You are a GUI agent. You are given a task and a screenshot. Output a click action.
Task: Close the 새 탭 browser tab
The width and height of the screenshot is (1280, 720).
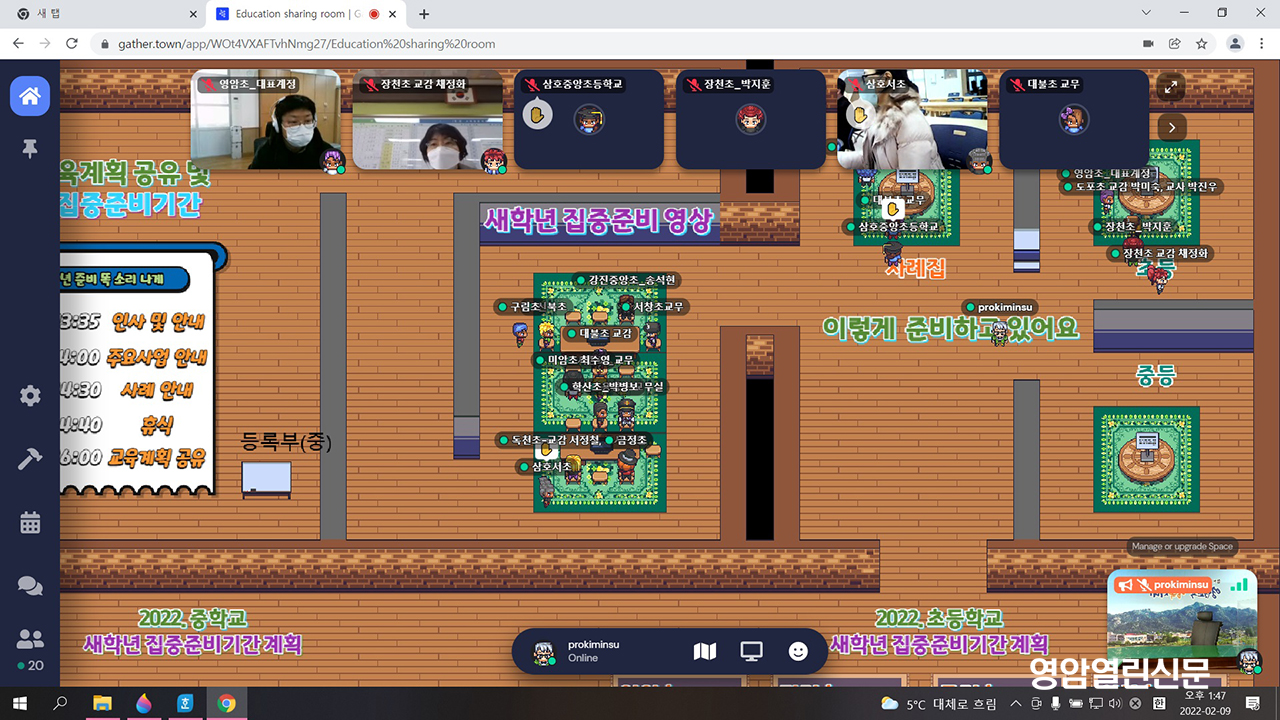point(193,14)
